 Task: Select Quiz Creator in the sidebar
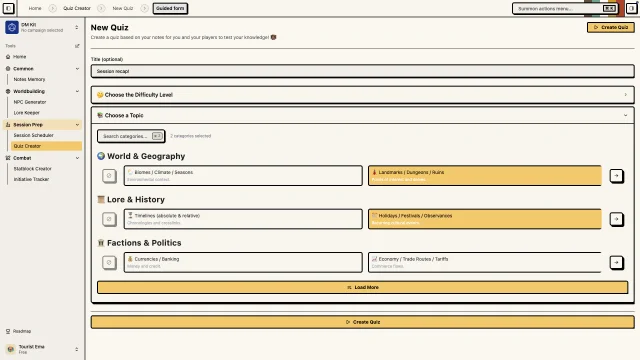(46, 146)
